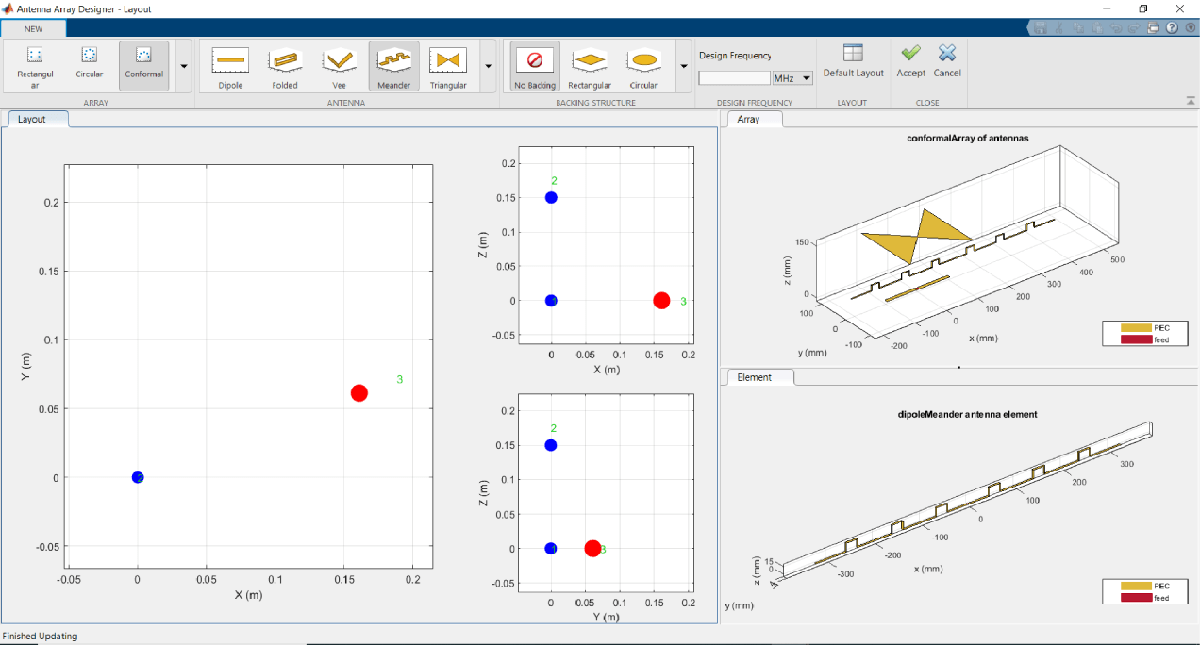Image resolution: width=1200 pixels, height=645 pixels.
Task: Click the 'ANTENNA' section label
Action: coord(346,102)
